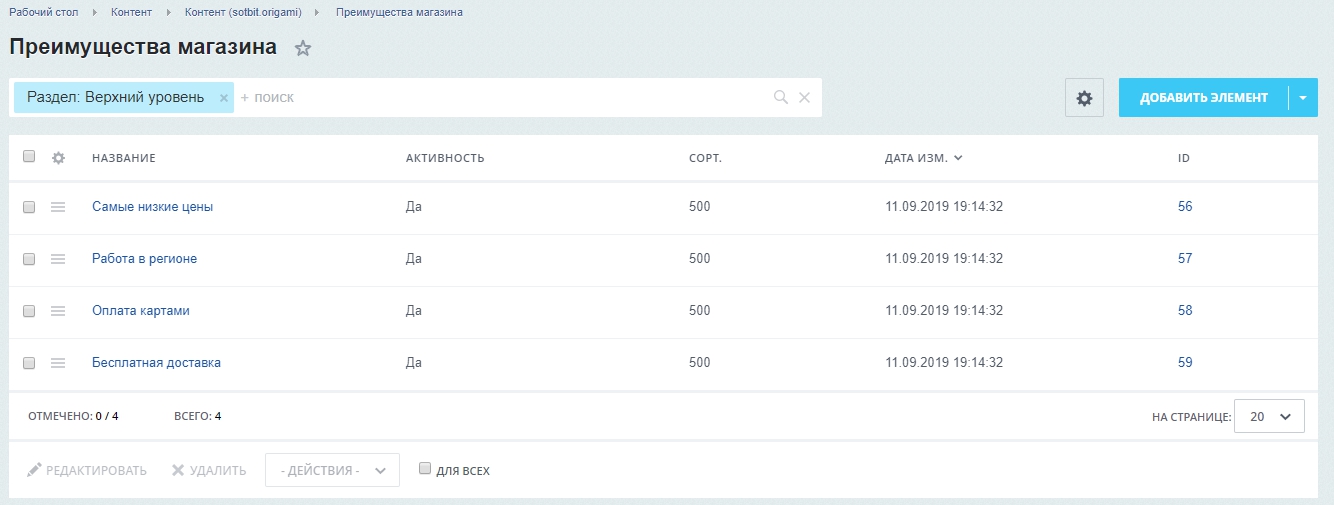1334x505 pixels.
Task: Go to Контент in breadcrumbs
Action: pyautogui.click(x=131, y=12)
